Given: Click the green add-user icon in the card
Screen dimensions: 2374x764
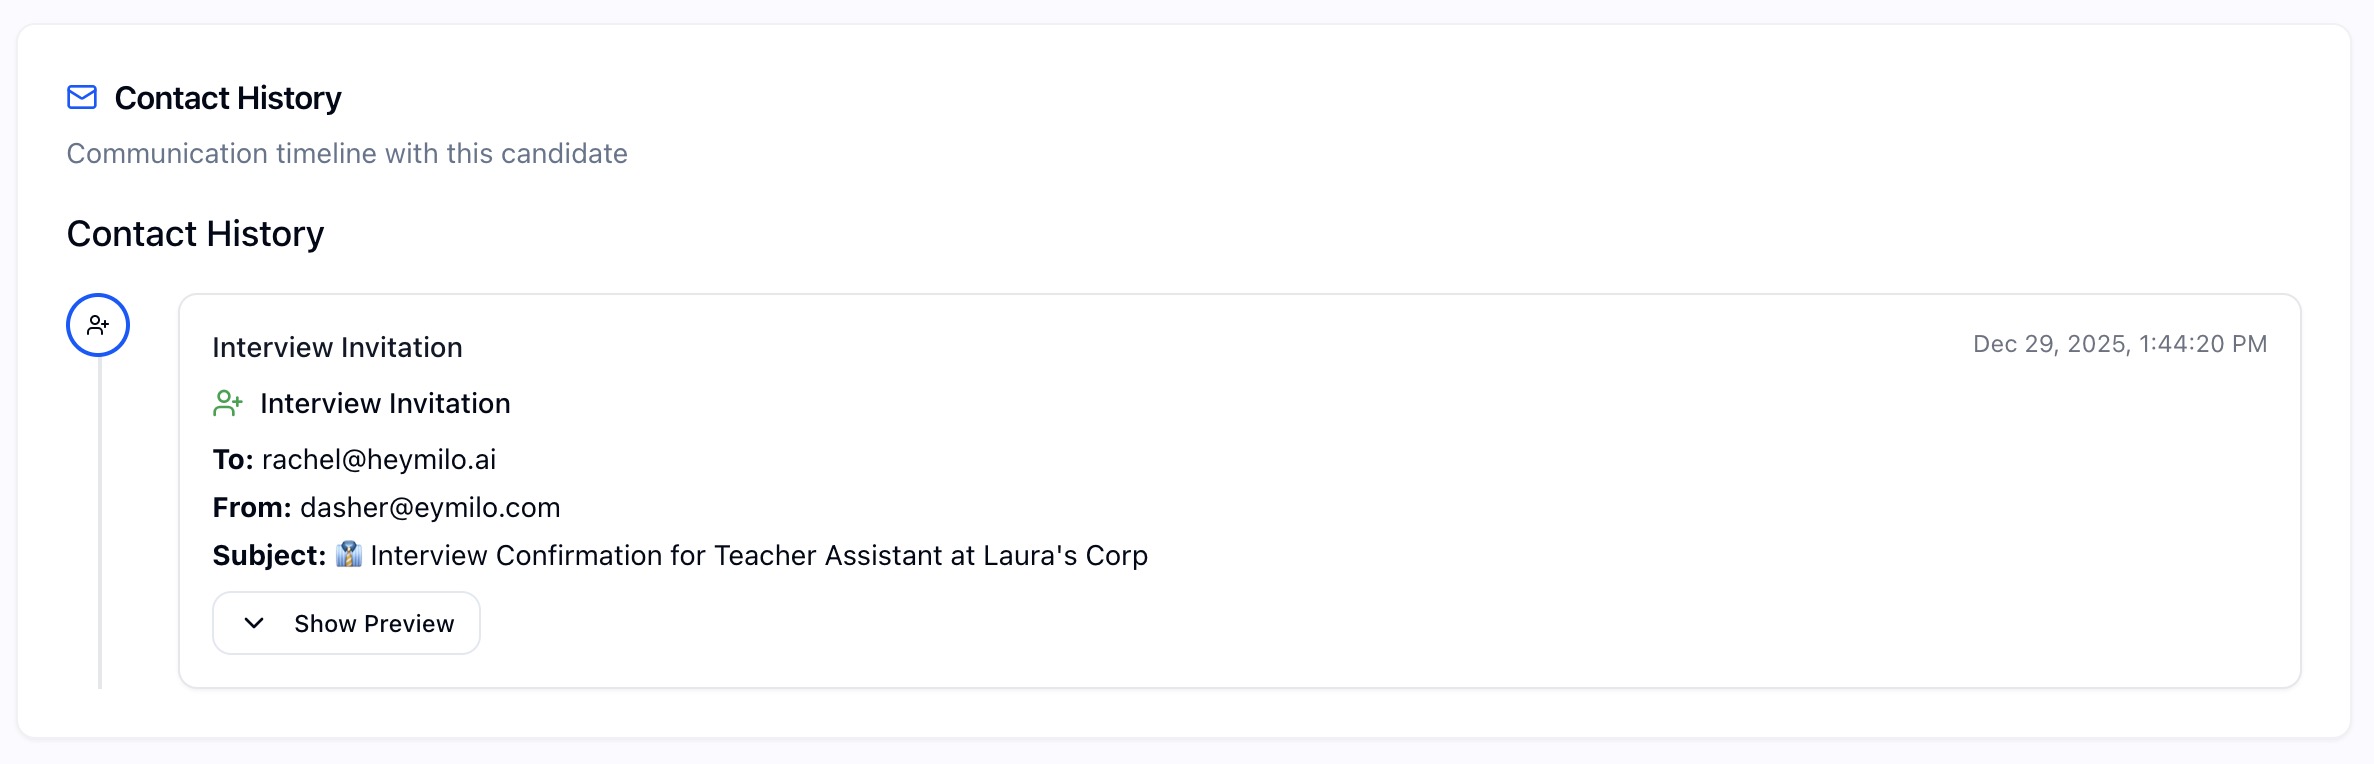Looking at the screenshot, I should pyautogui.click(x=228, y=403).
